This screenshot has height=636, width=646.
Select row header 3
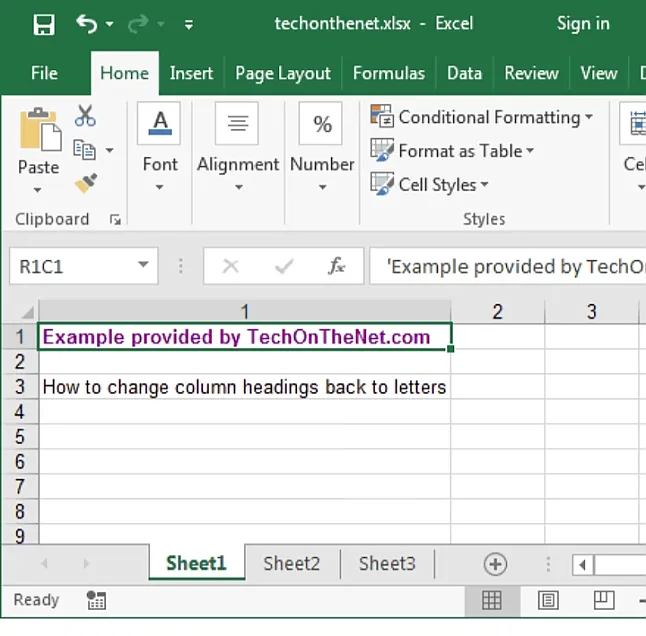coord(20,387)
